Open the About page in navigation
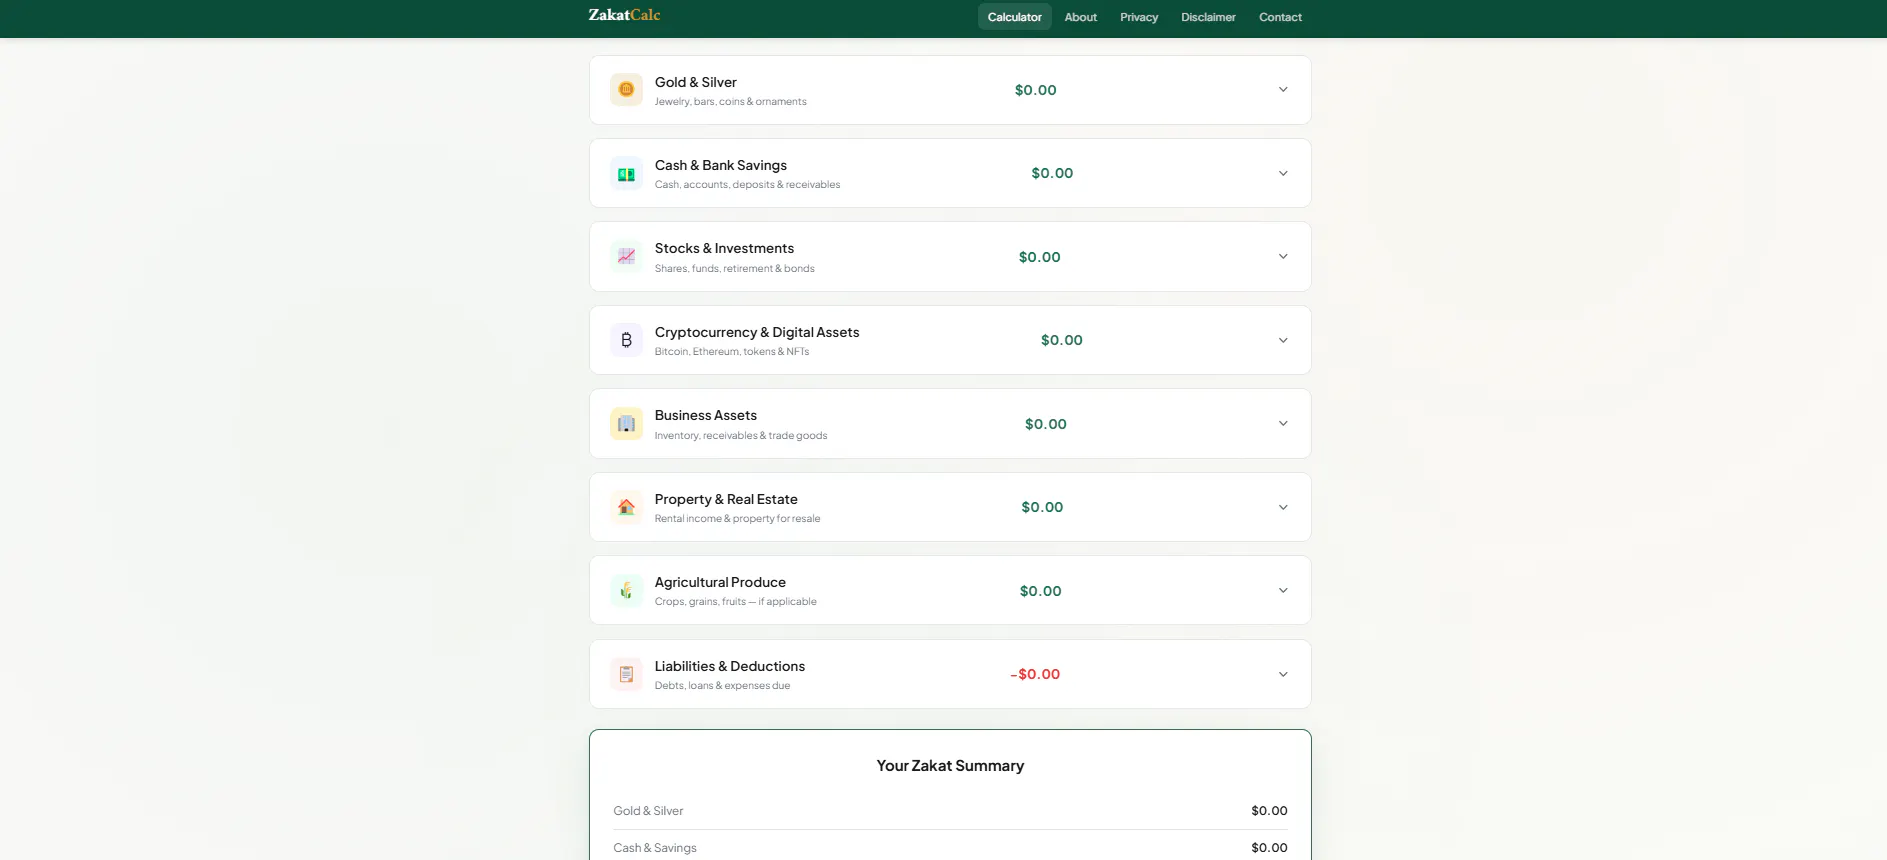 (1080, 17)
